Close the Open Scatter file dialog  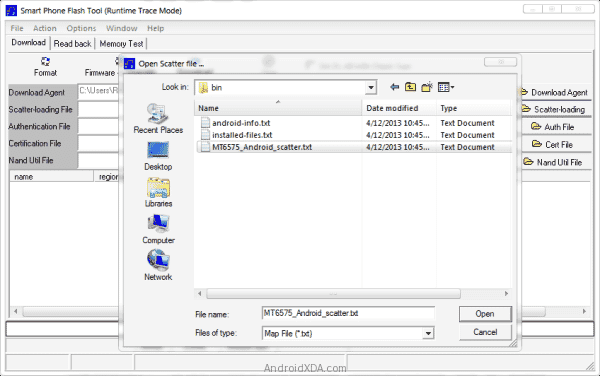coord(501,62)
